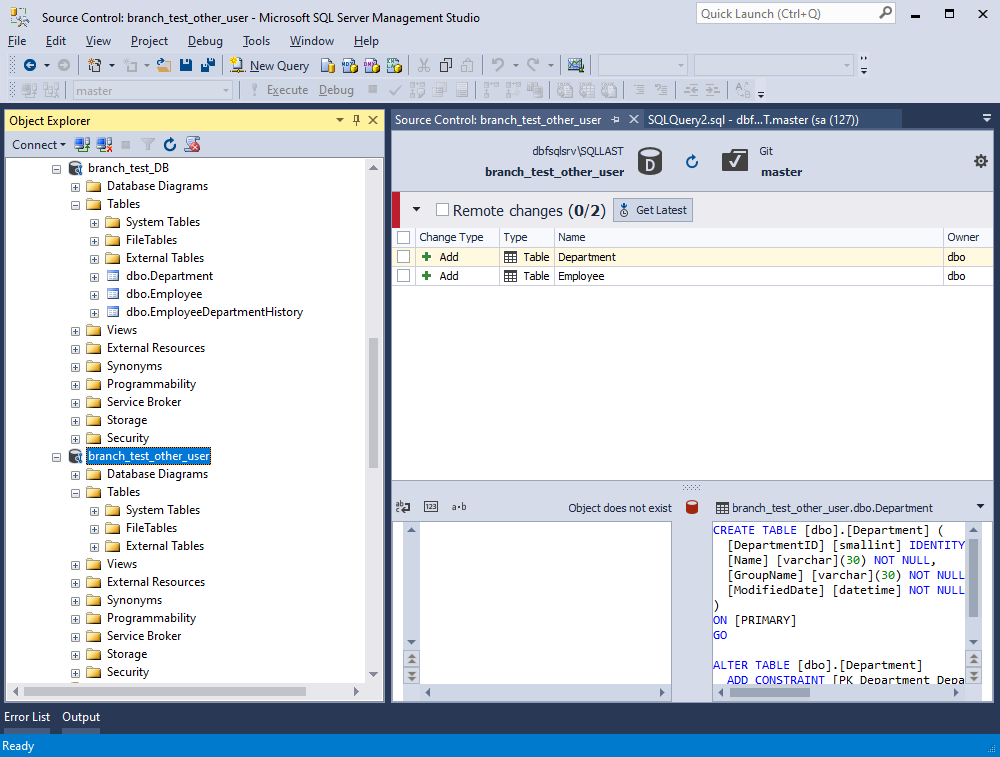Click the a•b show whitespace icon
Screen dimensions: 1000x757
point(459,507)
